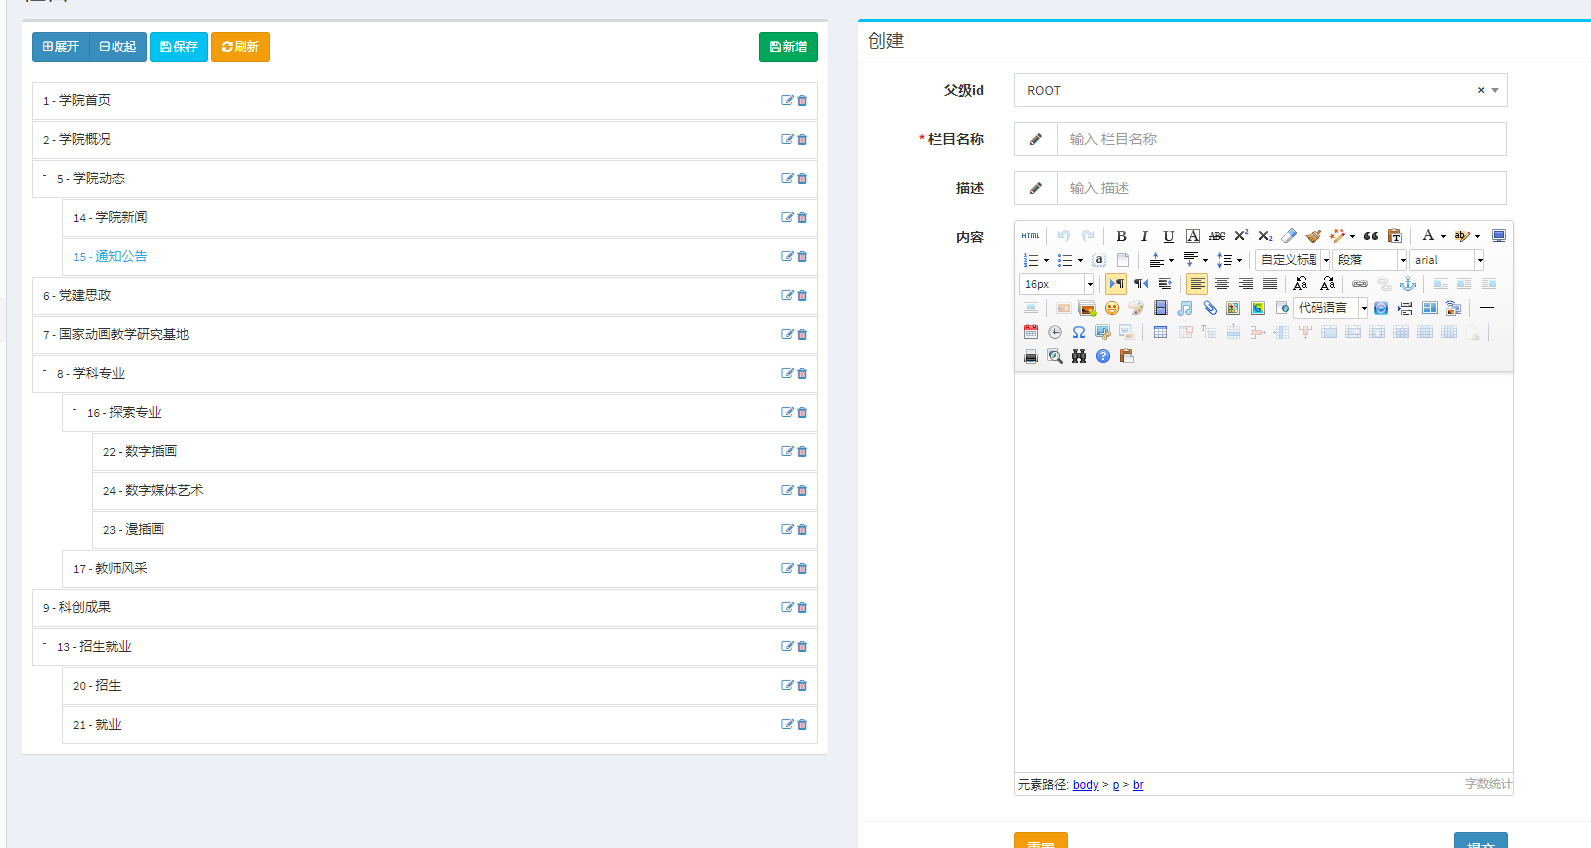Screen dimensions: 1591x848
Task: Open preview magnifier icon
Action: point(1055,356)
